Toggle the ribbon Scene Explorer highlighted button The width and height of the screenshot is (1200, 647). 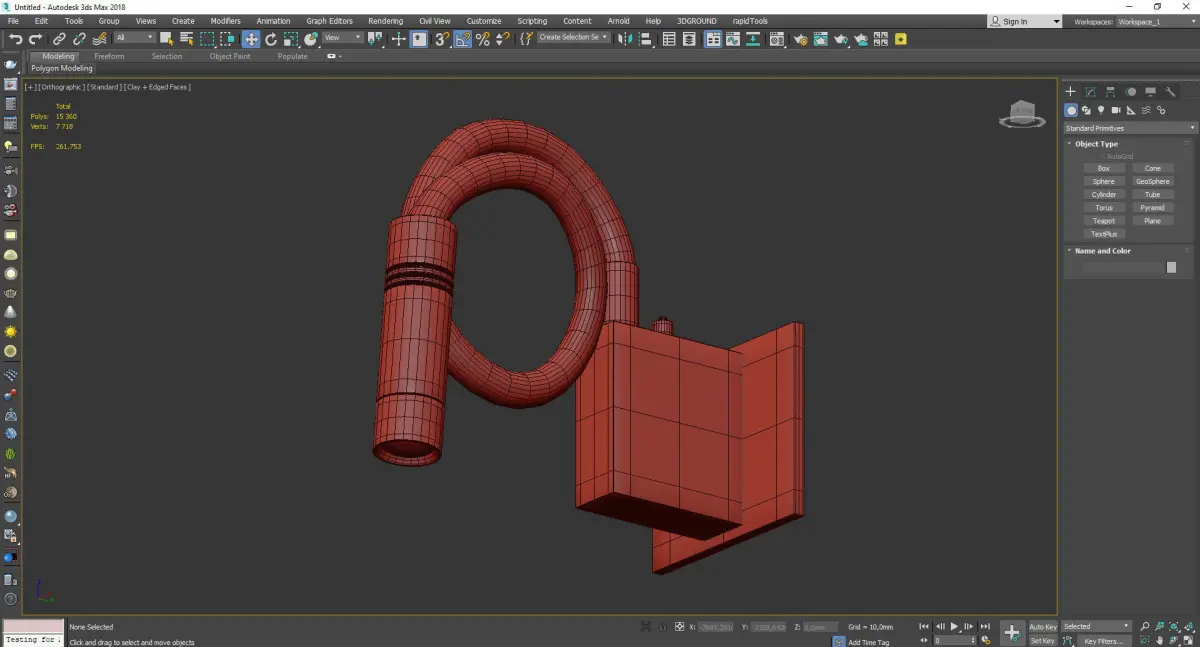click(713, 39)
